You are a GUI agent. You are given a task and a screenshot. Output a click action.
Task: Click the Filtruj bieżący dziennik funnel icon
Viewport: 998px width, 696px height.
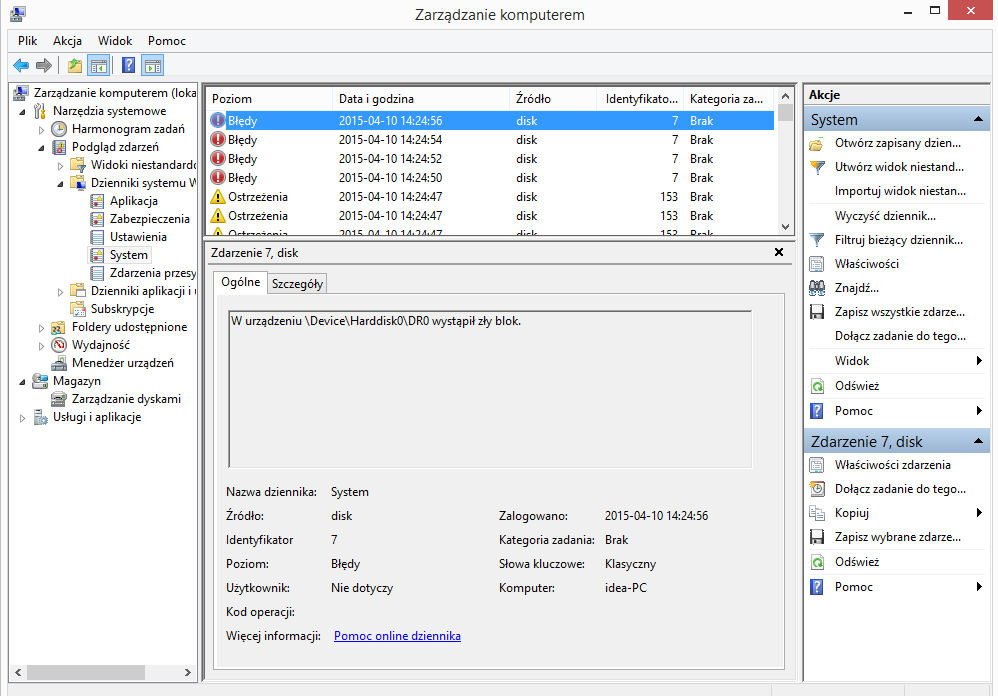click(x=817, y=240)
